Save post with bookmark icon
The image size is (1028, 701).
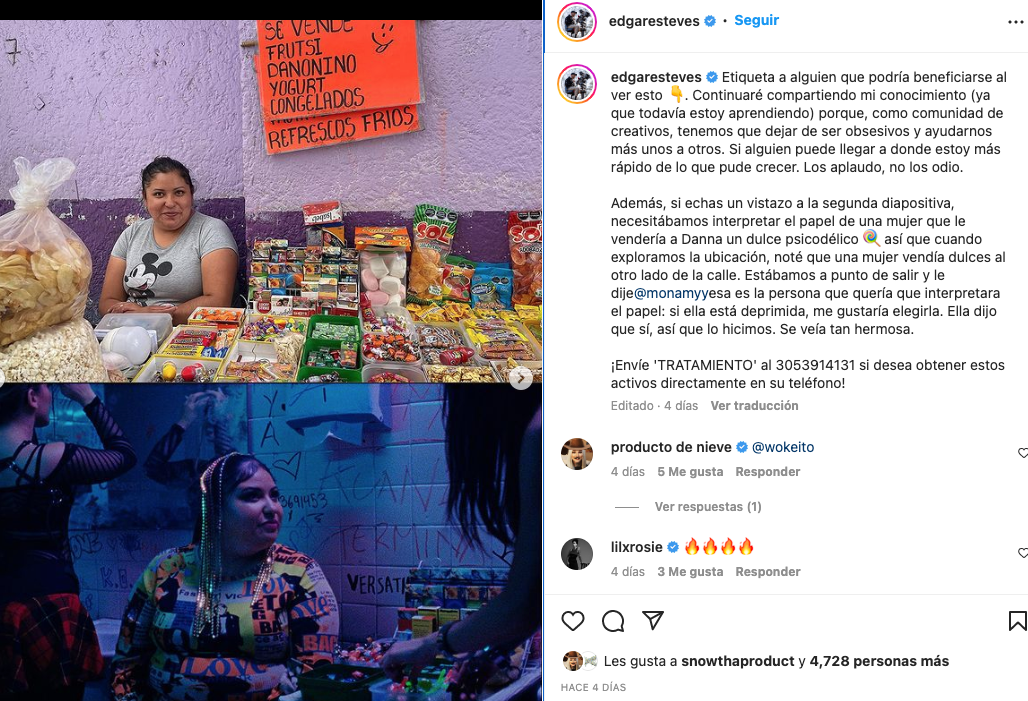pos(1018,620)
